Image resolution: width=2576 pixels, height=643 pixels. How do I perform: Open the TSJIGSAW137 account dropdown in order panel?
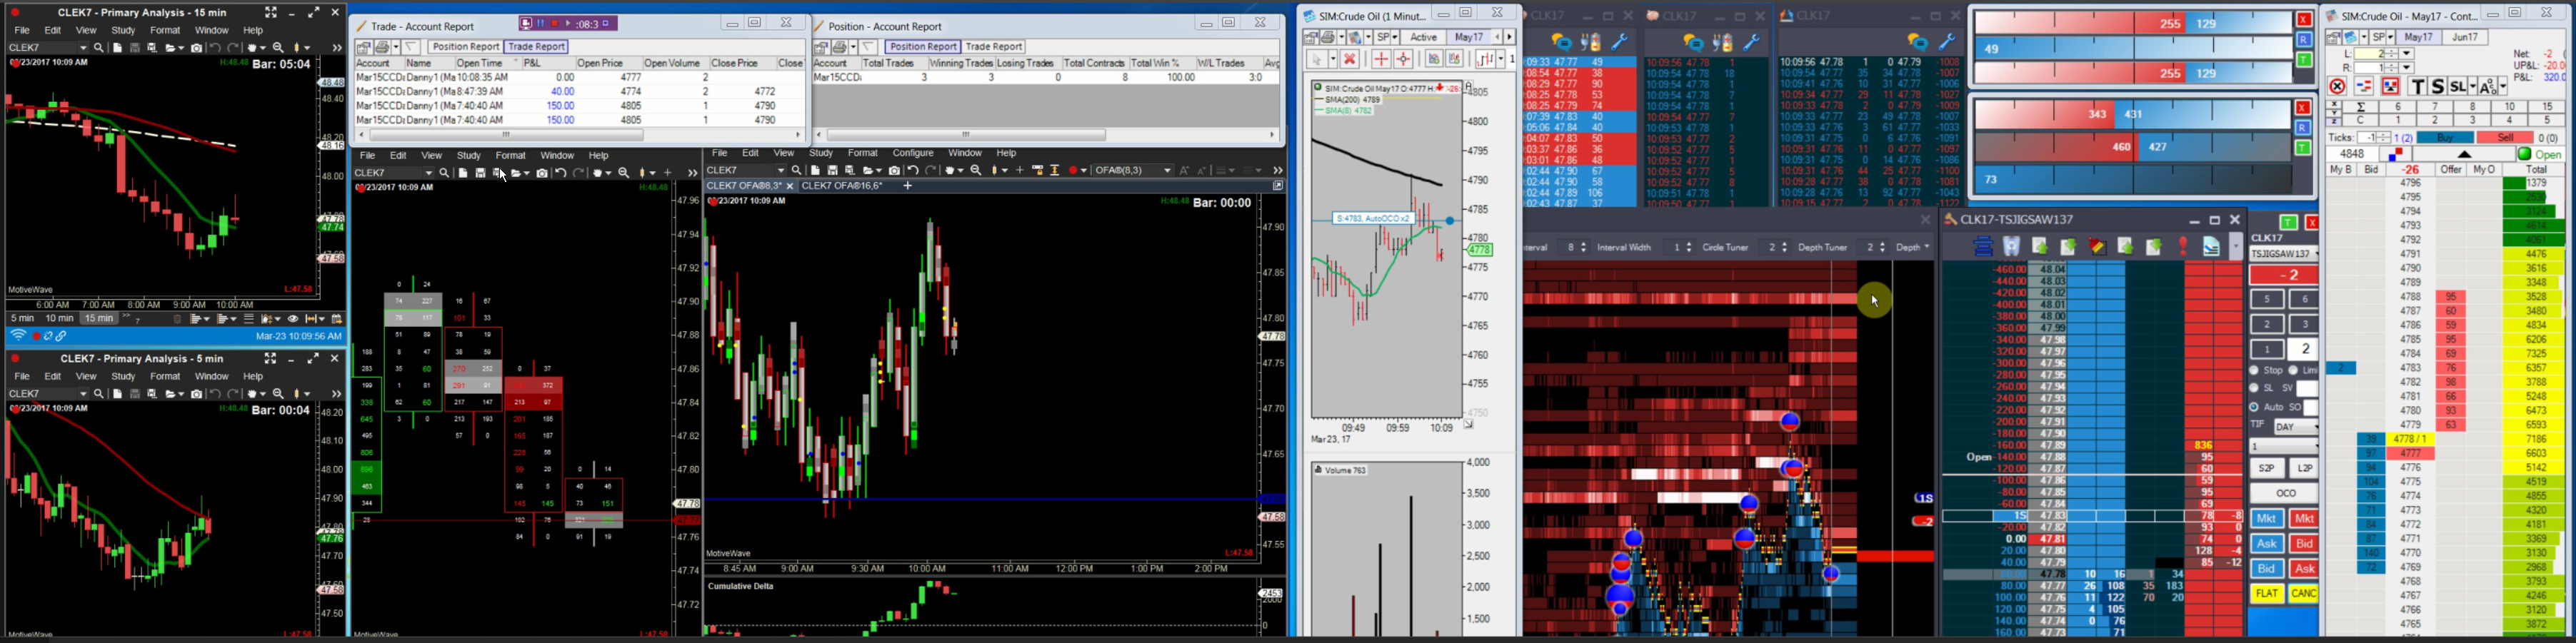(2284, 254)
